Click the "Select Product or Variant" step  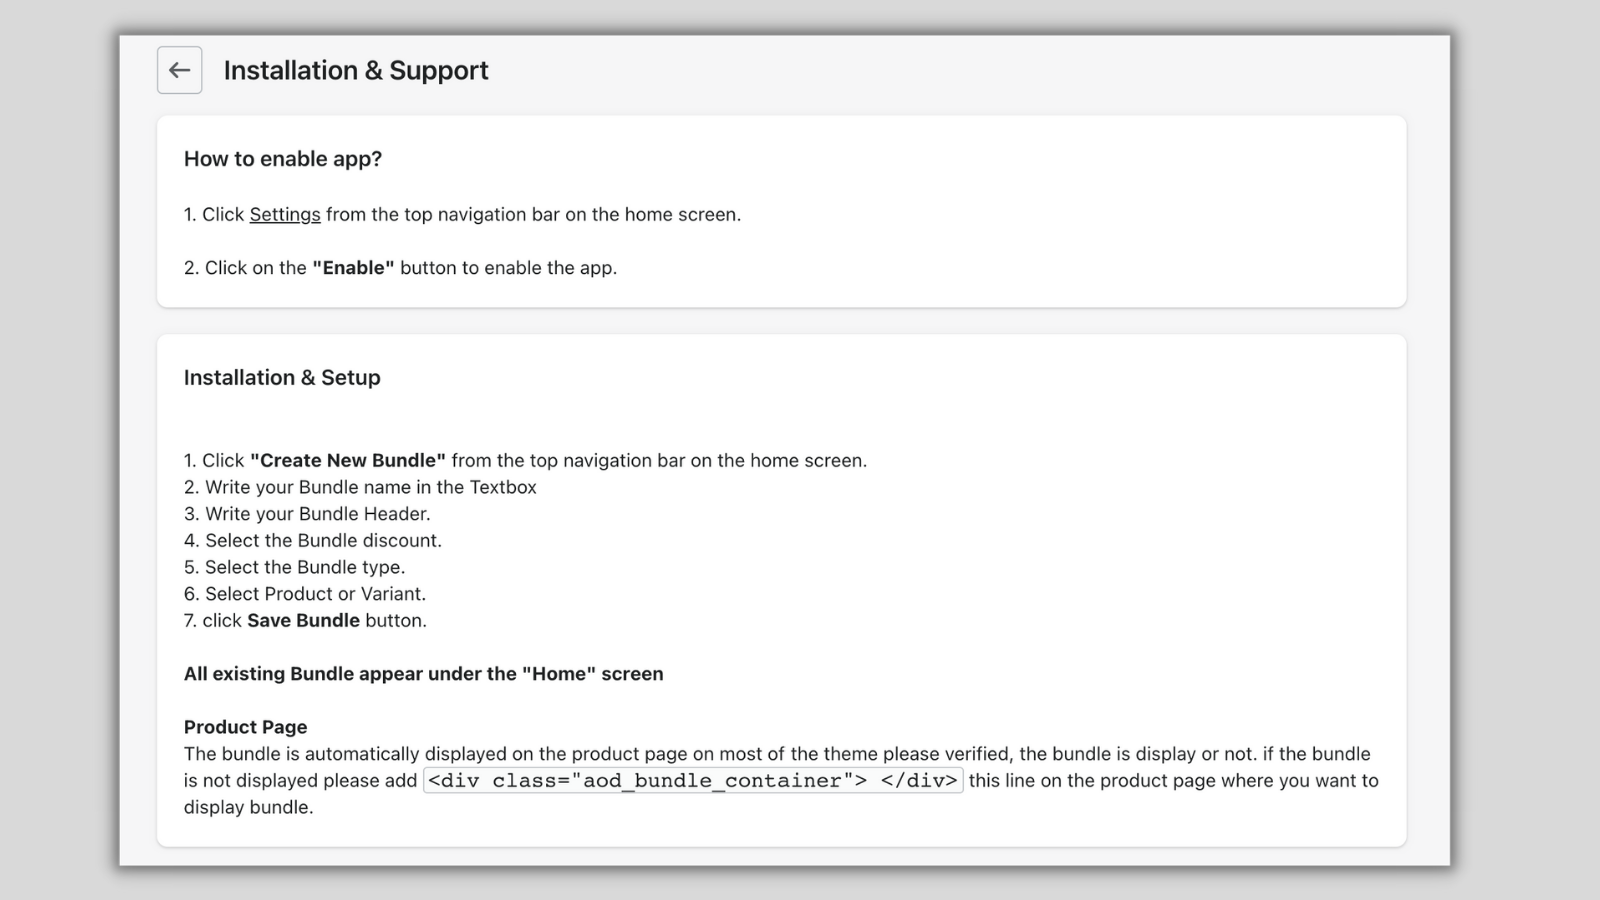(315, 594)
